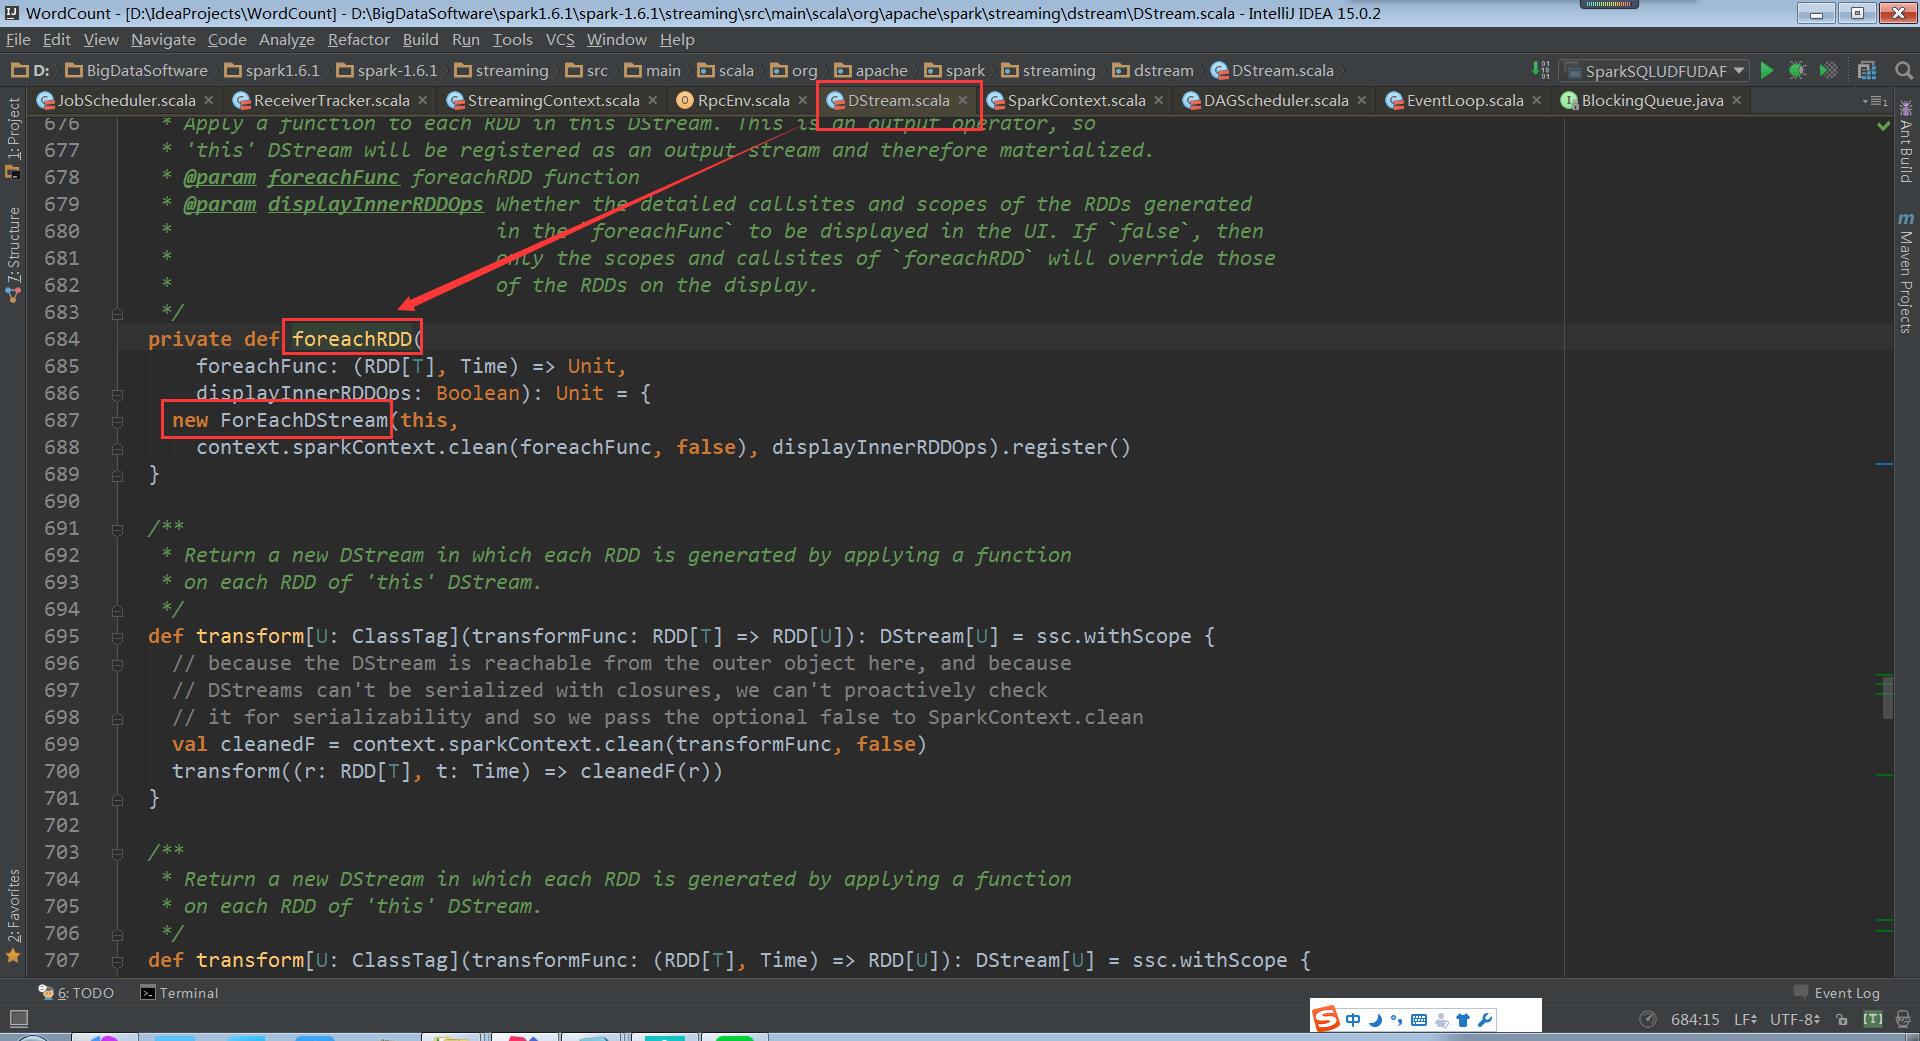Close the BlockingQueue.java tab
Image resolution: width=1920 pixels, height=1041 pixels.
pos(1737,100)
